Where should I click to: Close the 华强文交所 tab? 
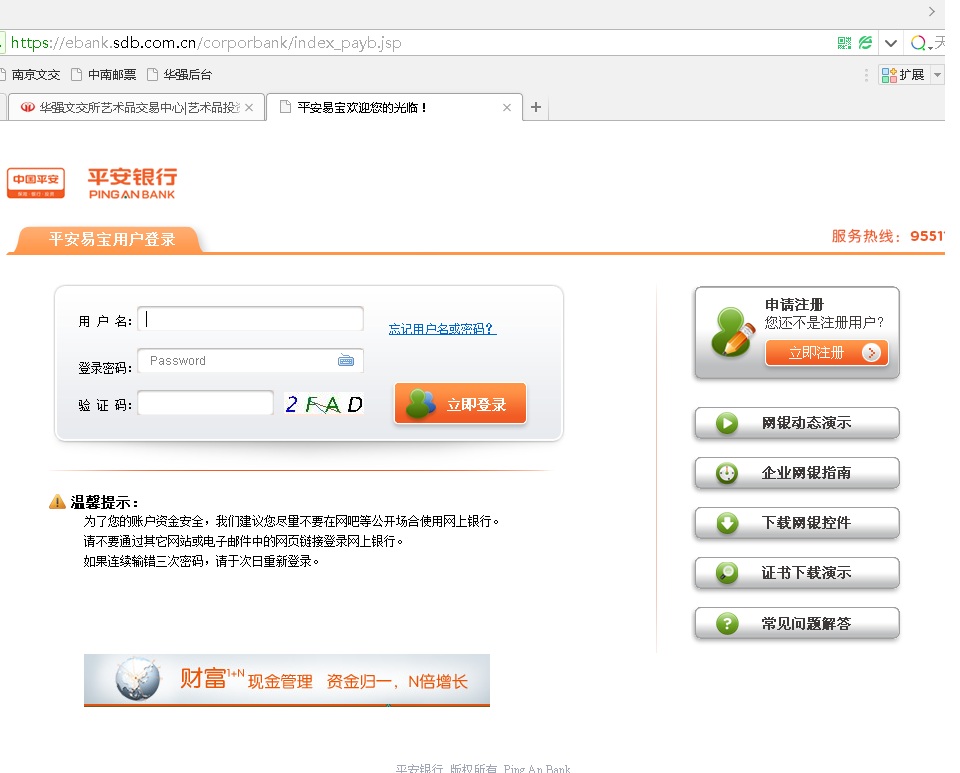pyautogui.click(x=249, y=108)
